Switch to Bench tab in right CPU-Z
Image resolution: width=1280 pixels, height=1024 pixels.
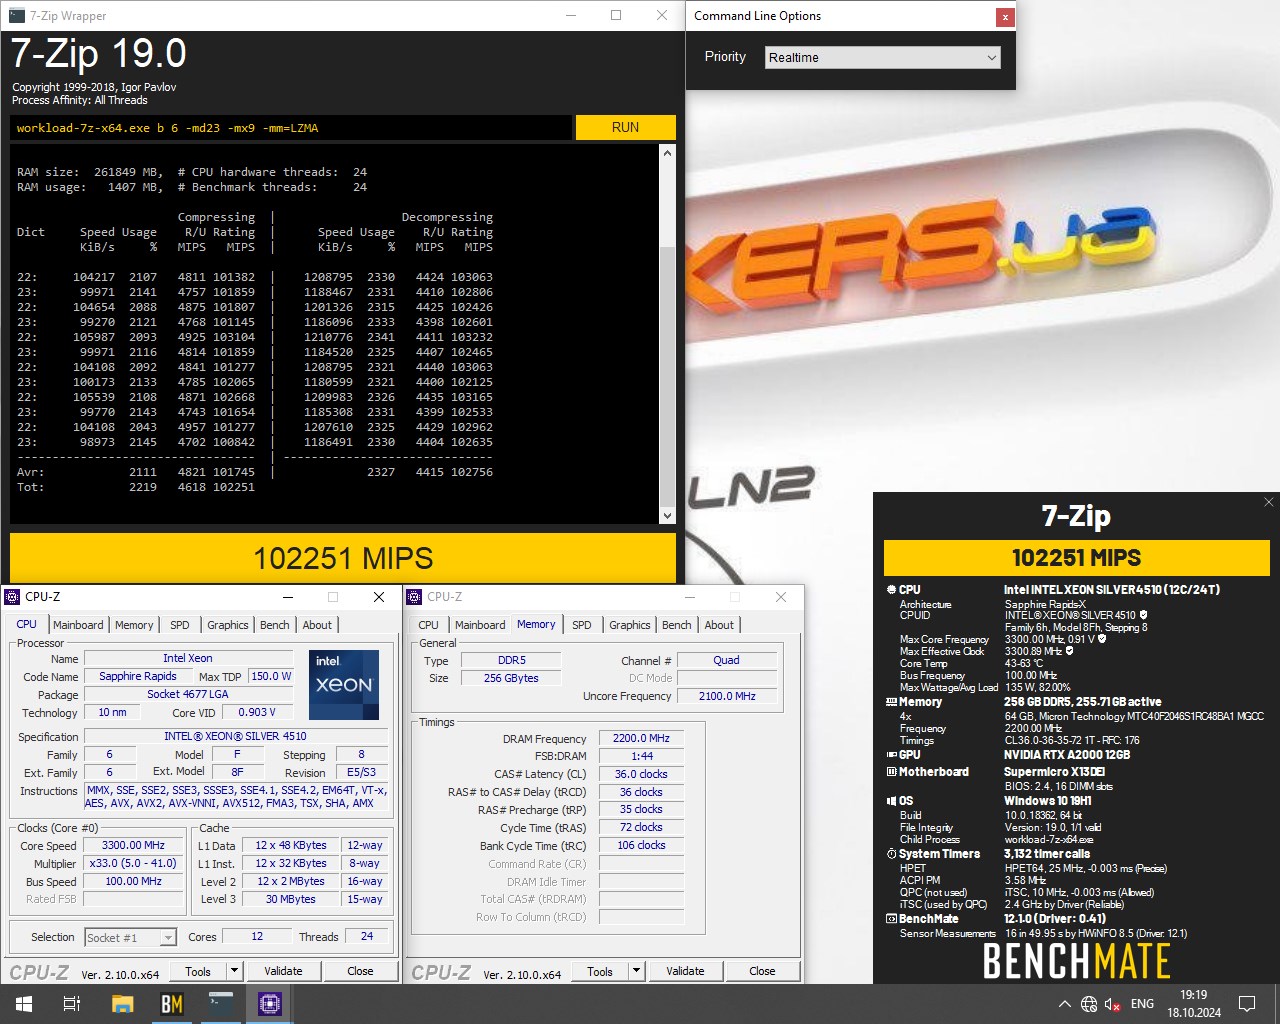click(677, 625)
